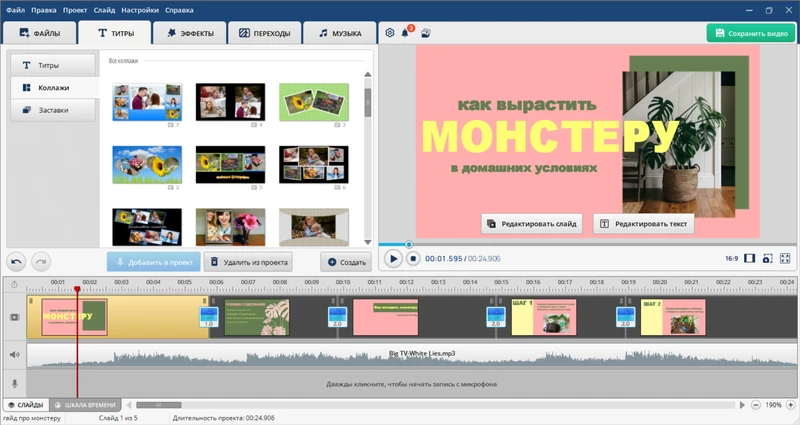Open the Файл menu
Screen dimensions: 800x425
pyautogui.click(x=15, y=10)
